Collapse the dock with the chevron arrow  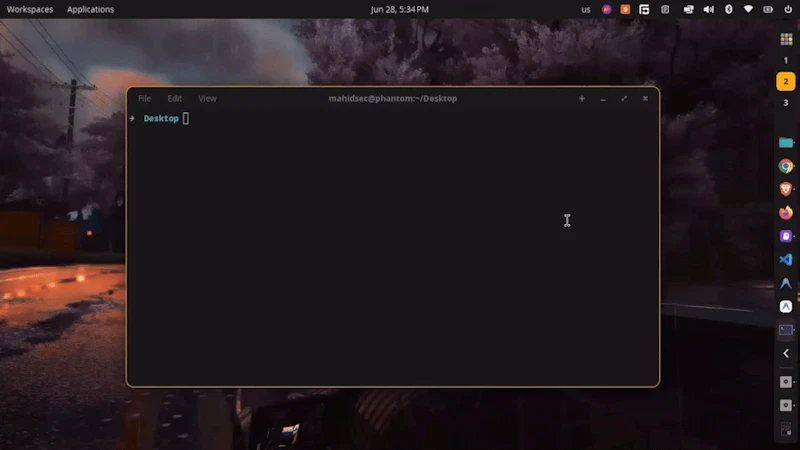point(786,353)
